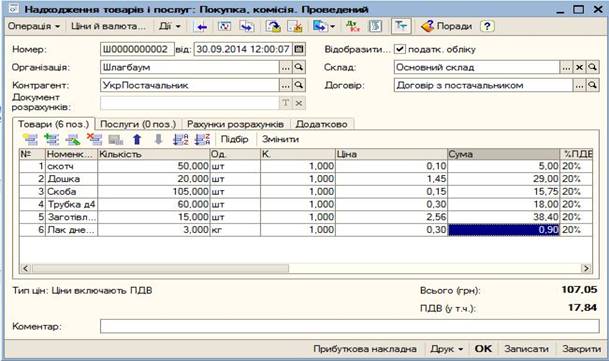This screenshot has width=609, height=361.
Task: Delete row with red X icon
Action: 94,139
